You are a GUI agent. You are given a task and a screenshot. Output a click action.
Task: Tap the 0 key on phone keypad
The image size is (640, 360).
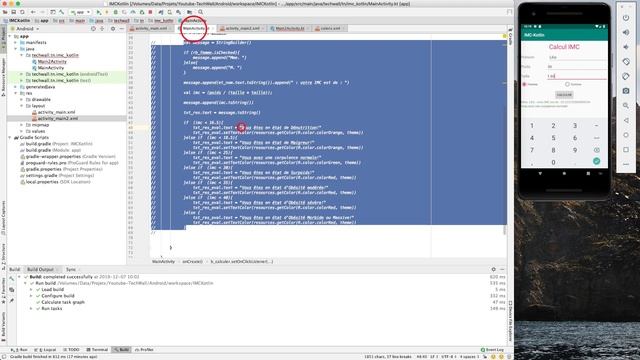pos(553,162)
